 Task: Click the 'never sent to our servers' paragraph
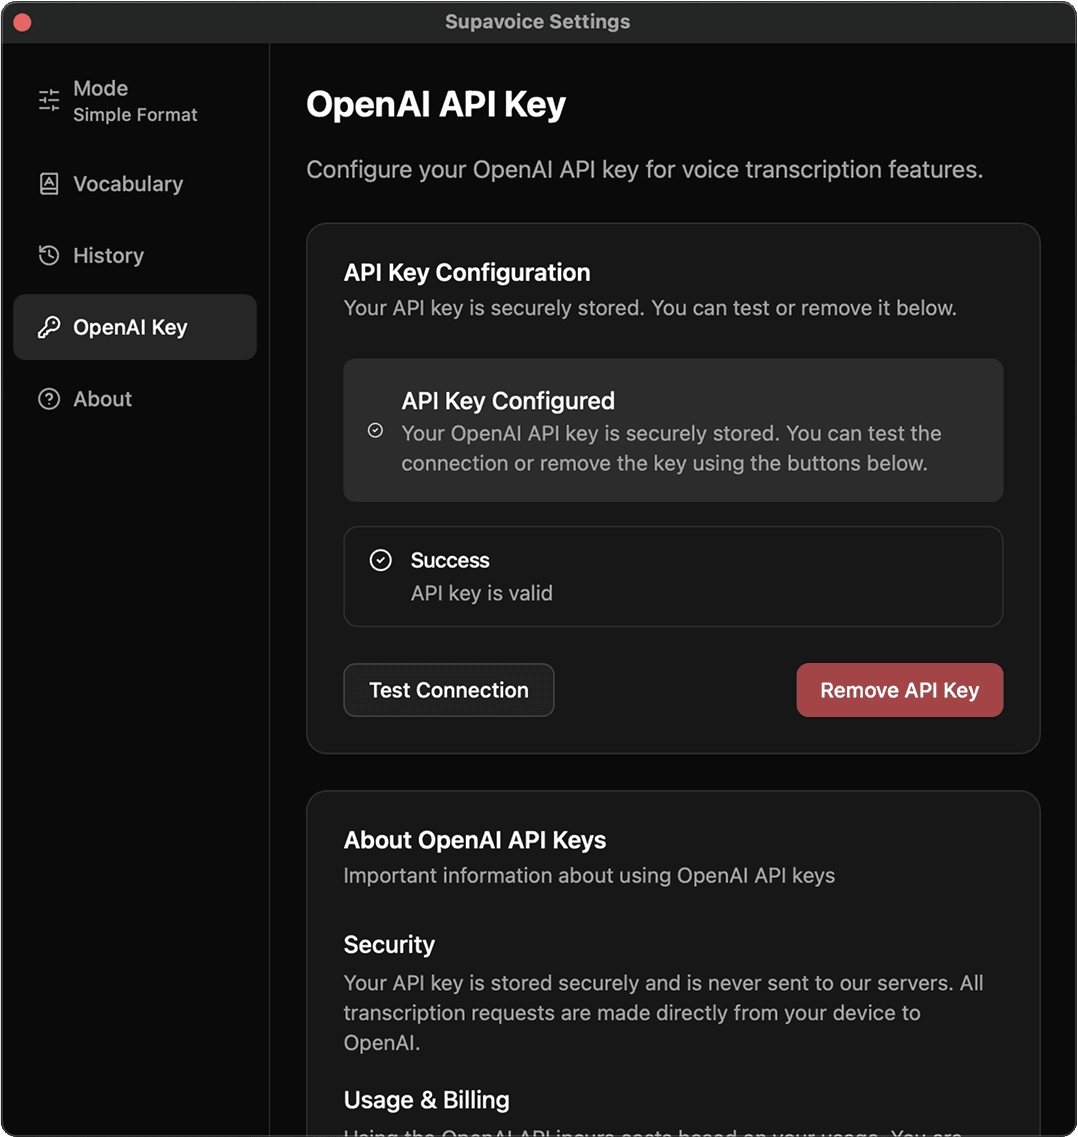pyautogui.click(x=663, y=1013)
